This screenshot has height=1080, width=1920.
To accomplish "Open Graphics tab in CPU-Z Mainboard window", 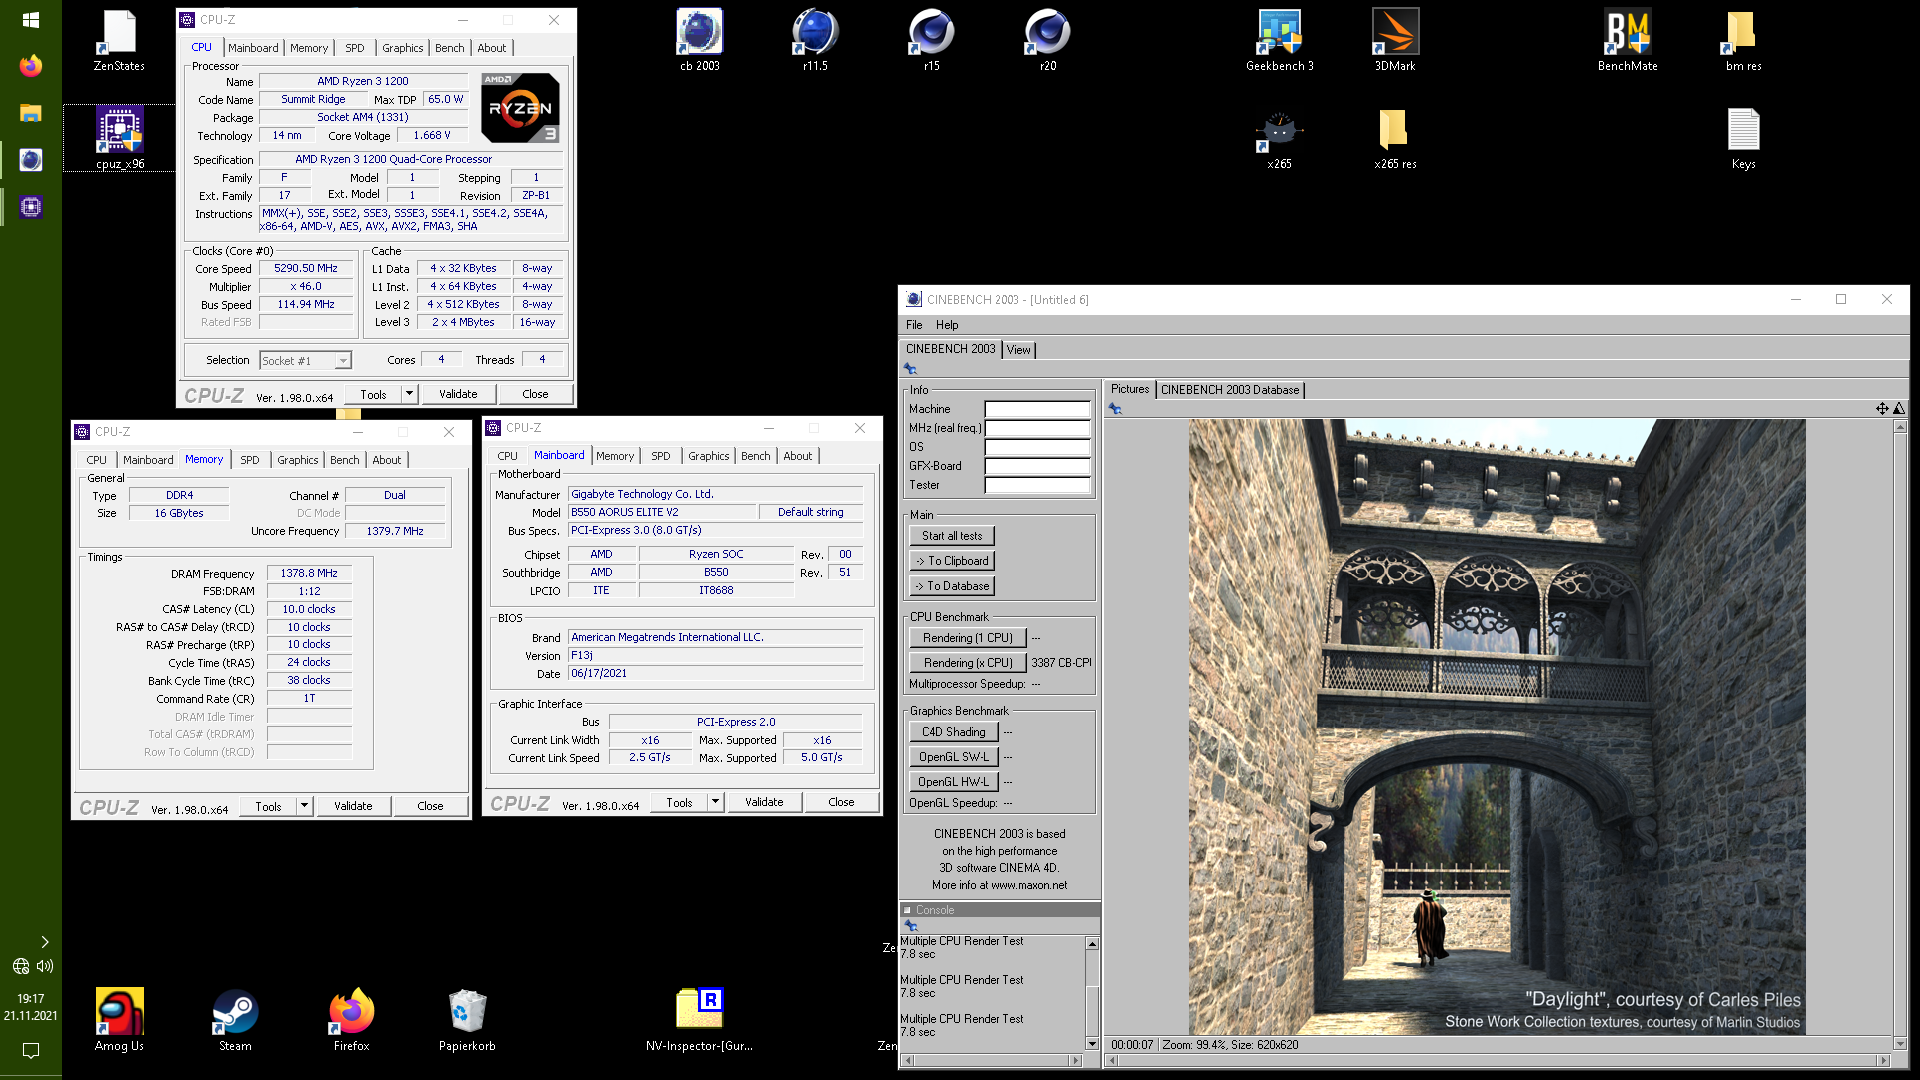I will pyautogui.click(x=709, y=456).
